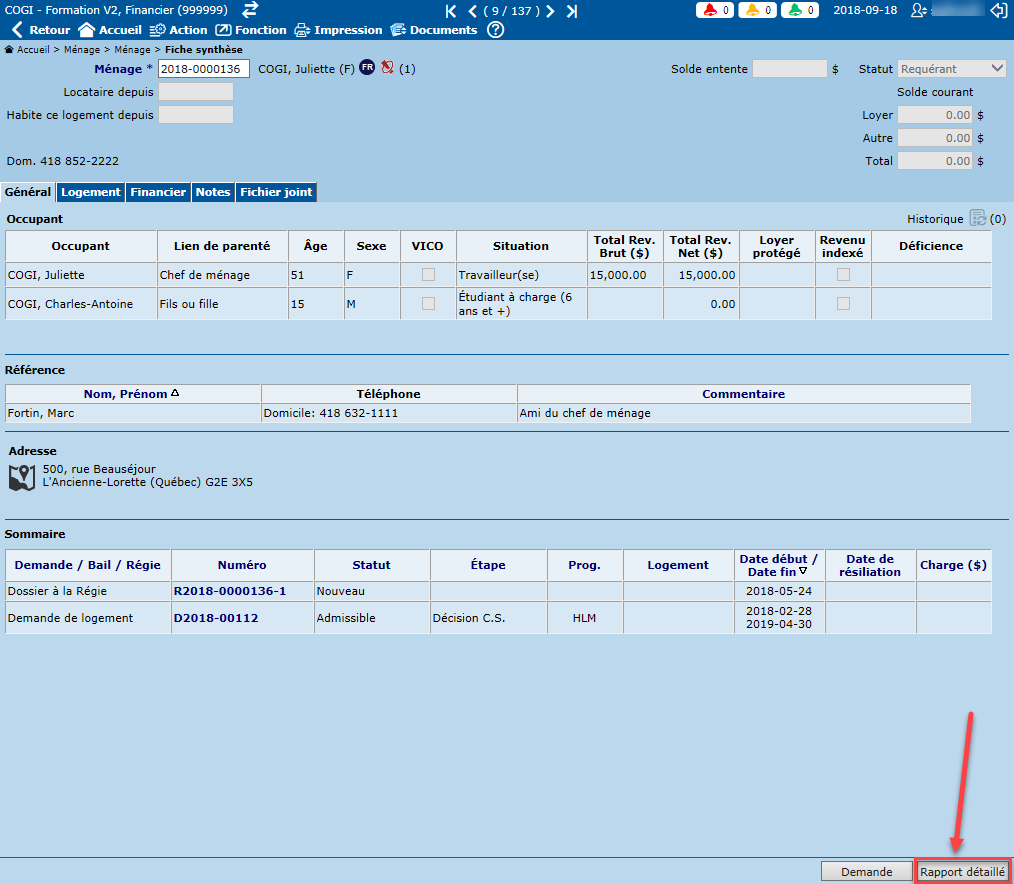The image size is (1014, 884).
Task: Go to the first record
Action: point(451,11)
